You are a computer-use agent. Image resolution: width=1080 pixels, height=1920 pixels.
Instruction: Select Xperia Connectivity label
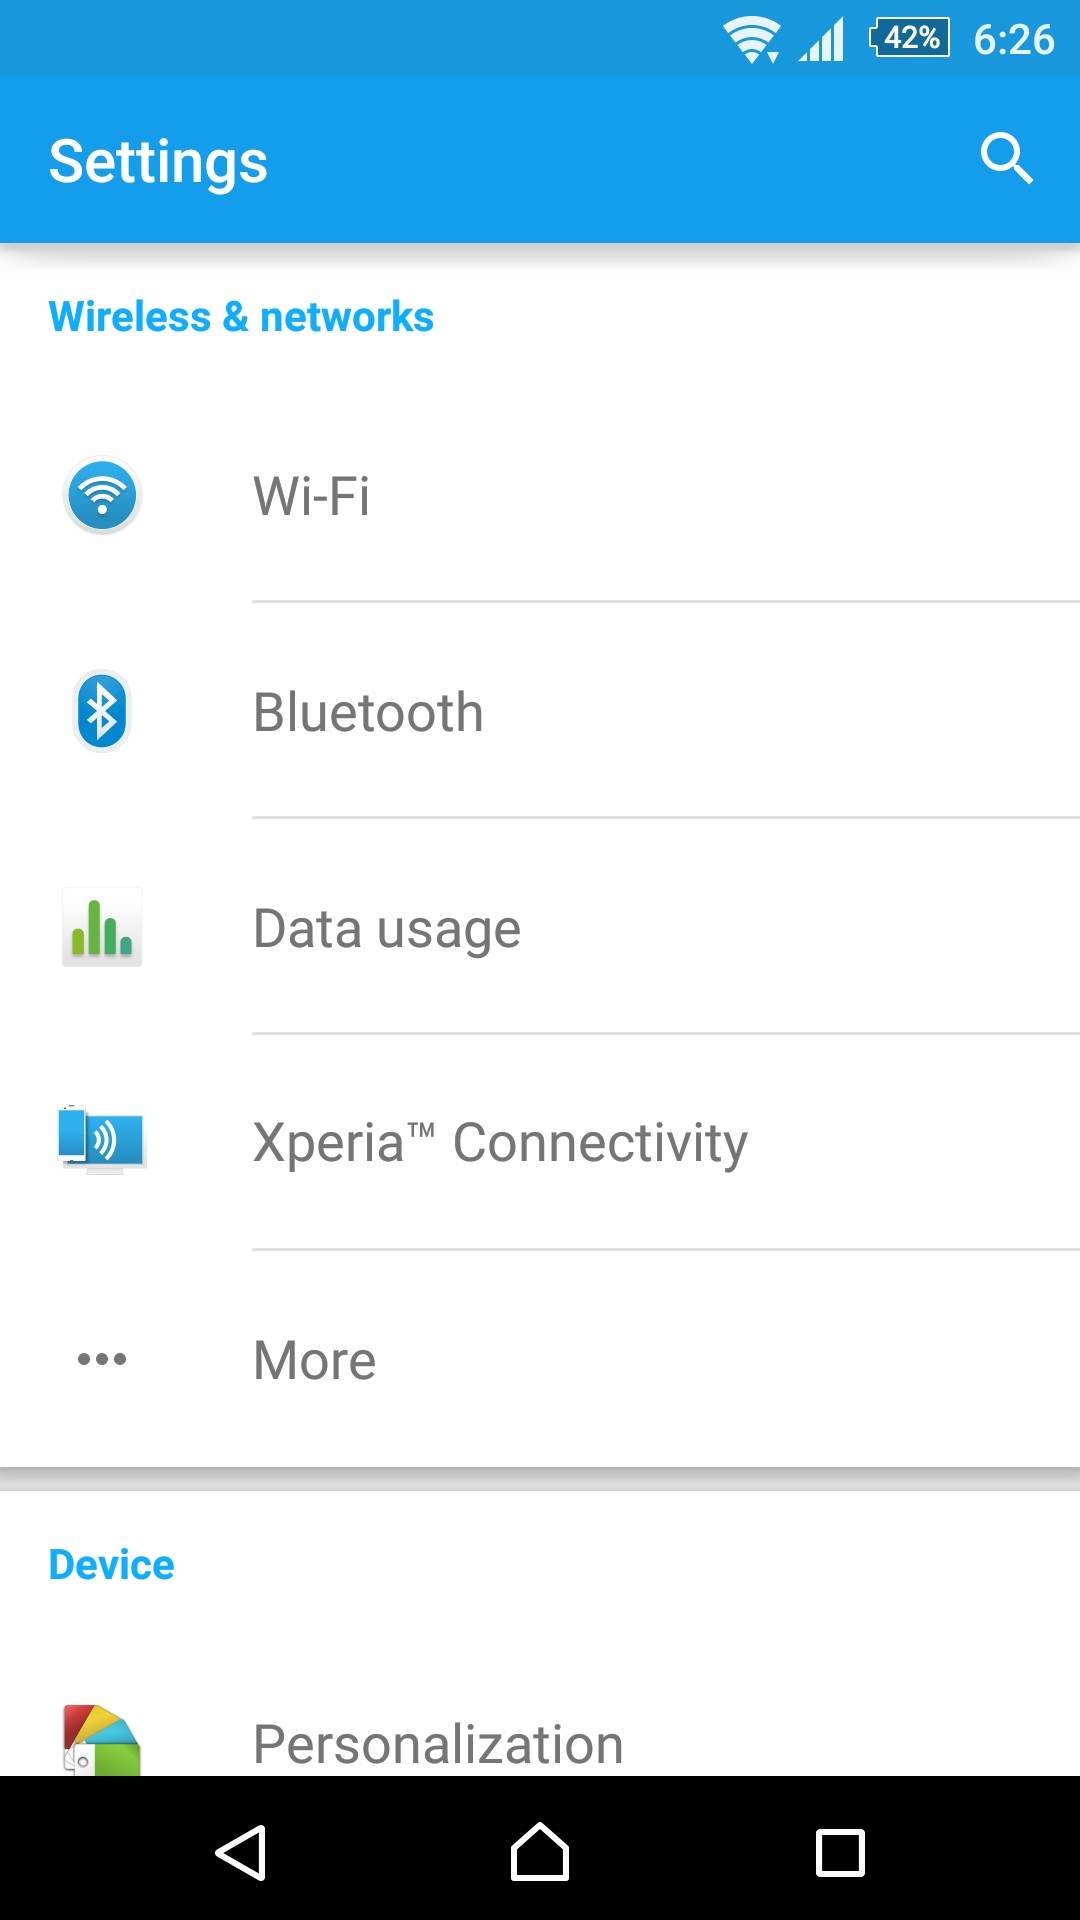point(500,1142)
